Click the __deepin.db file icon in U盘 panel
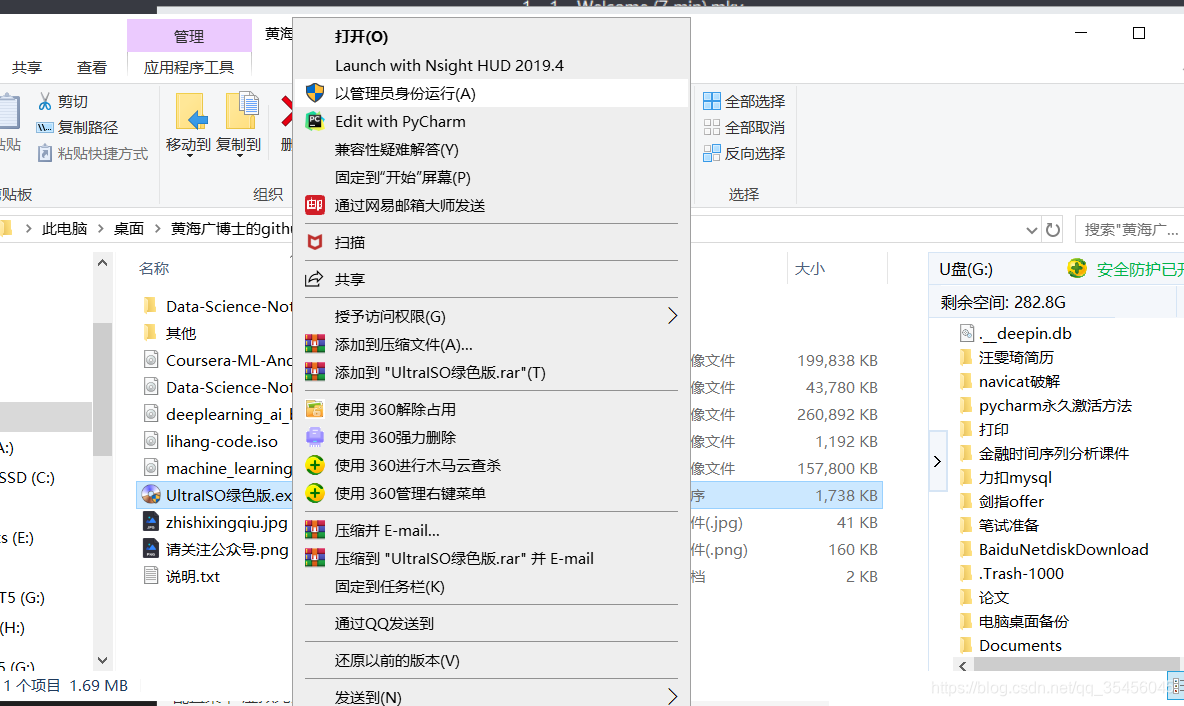This screenshot has width=1184, height=706. click(x=967, y=333)
